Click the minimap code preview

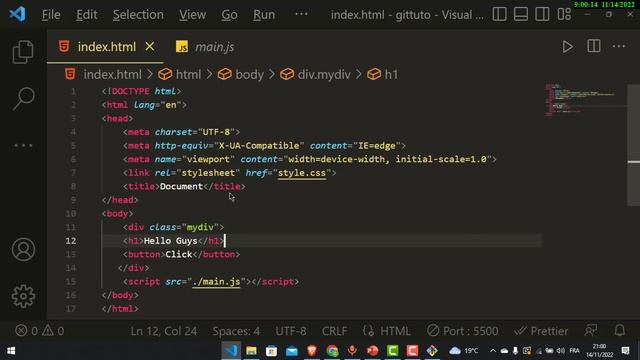tap(585, 100)
